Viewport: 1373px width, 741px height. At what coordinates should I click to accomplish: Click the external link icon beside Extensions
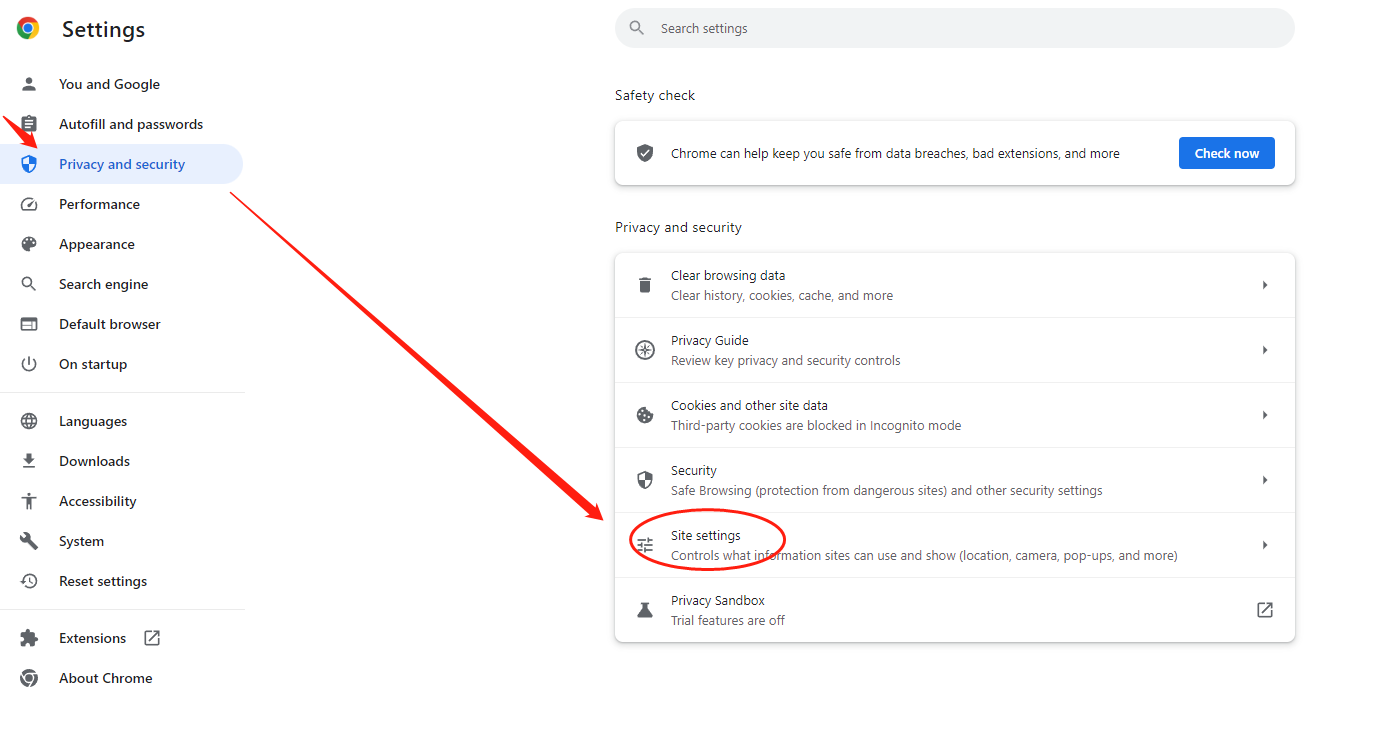(152, 638)
